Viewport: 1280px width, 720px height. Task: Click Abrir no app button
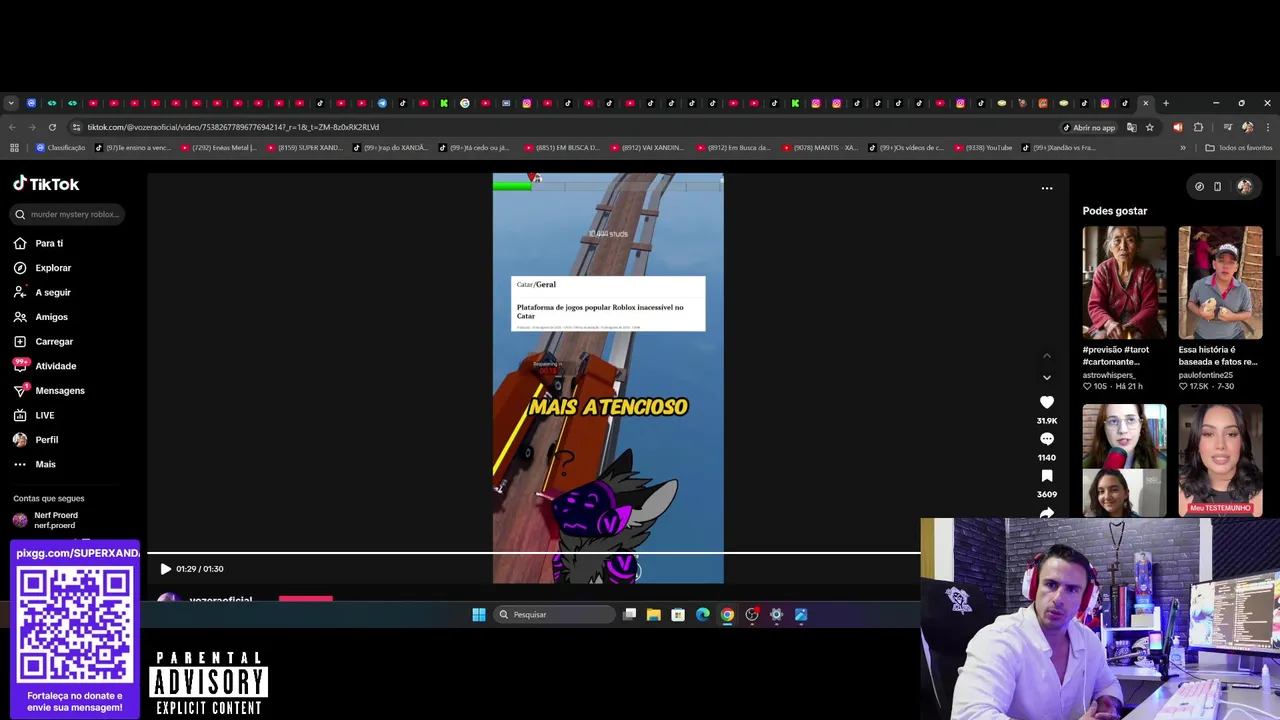click(1089, 127)
